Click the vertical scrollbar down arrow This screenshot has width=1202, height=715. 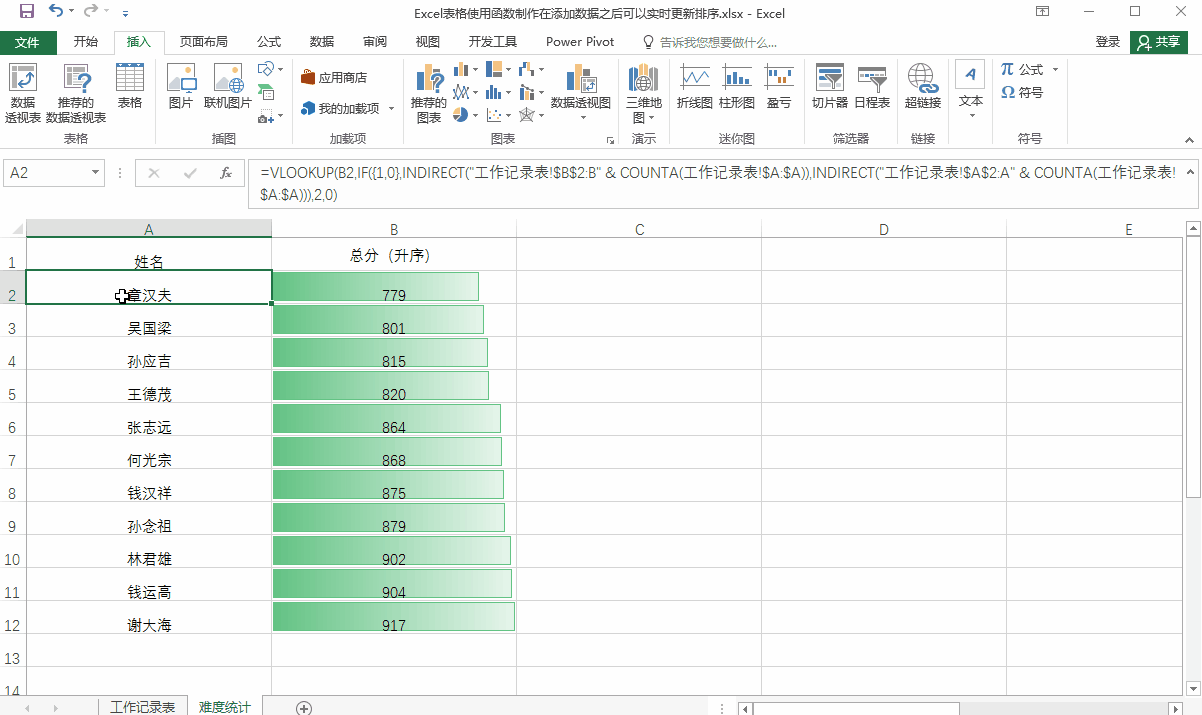tap(1192, 688)
